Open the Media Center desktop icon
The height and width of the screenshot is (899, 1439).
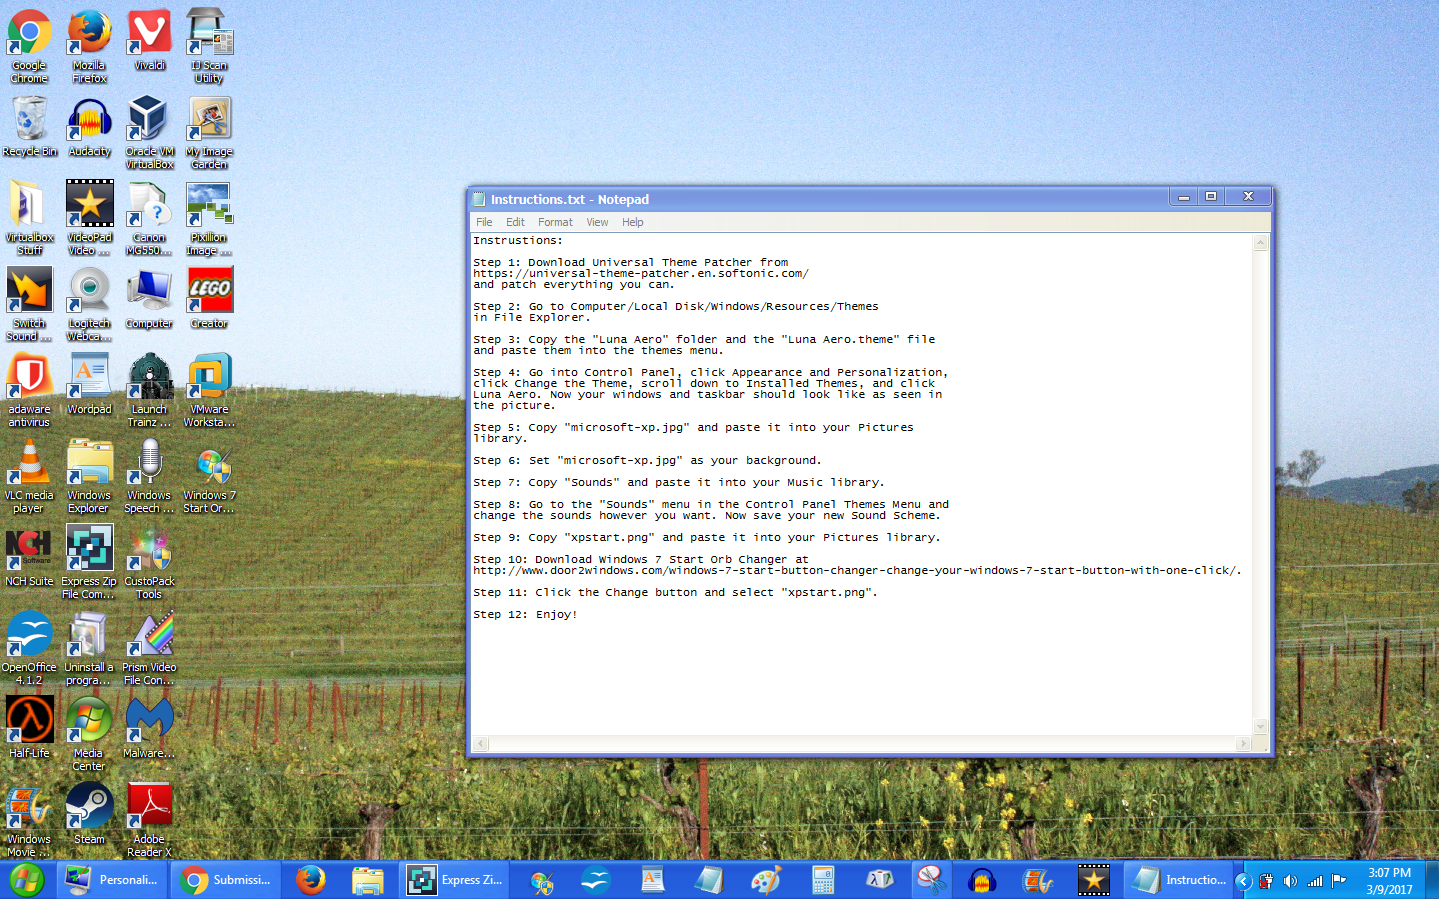click(89, 734)
